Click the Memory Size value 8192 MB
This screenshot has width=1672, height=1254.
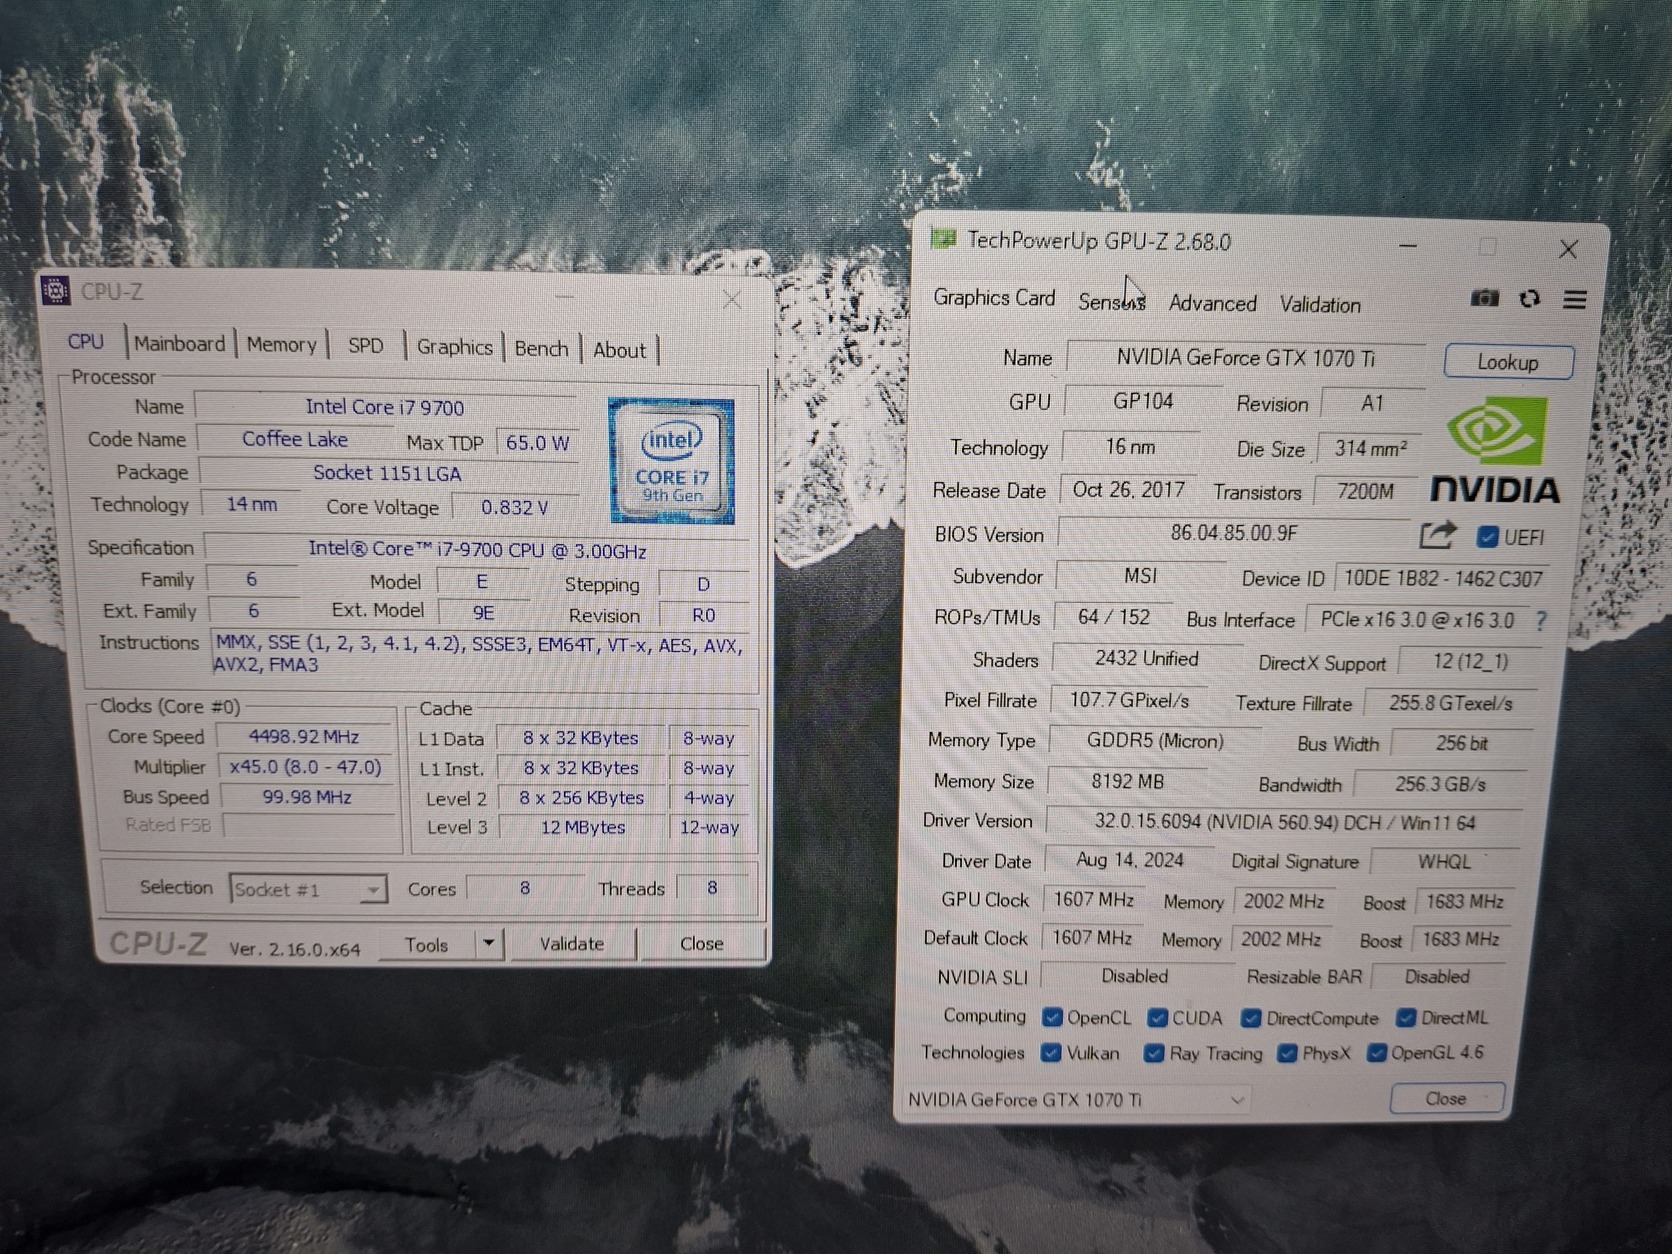coord(1128,781)
